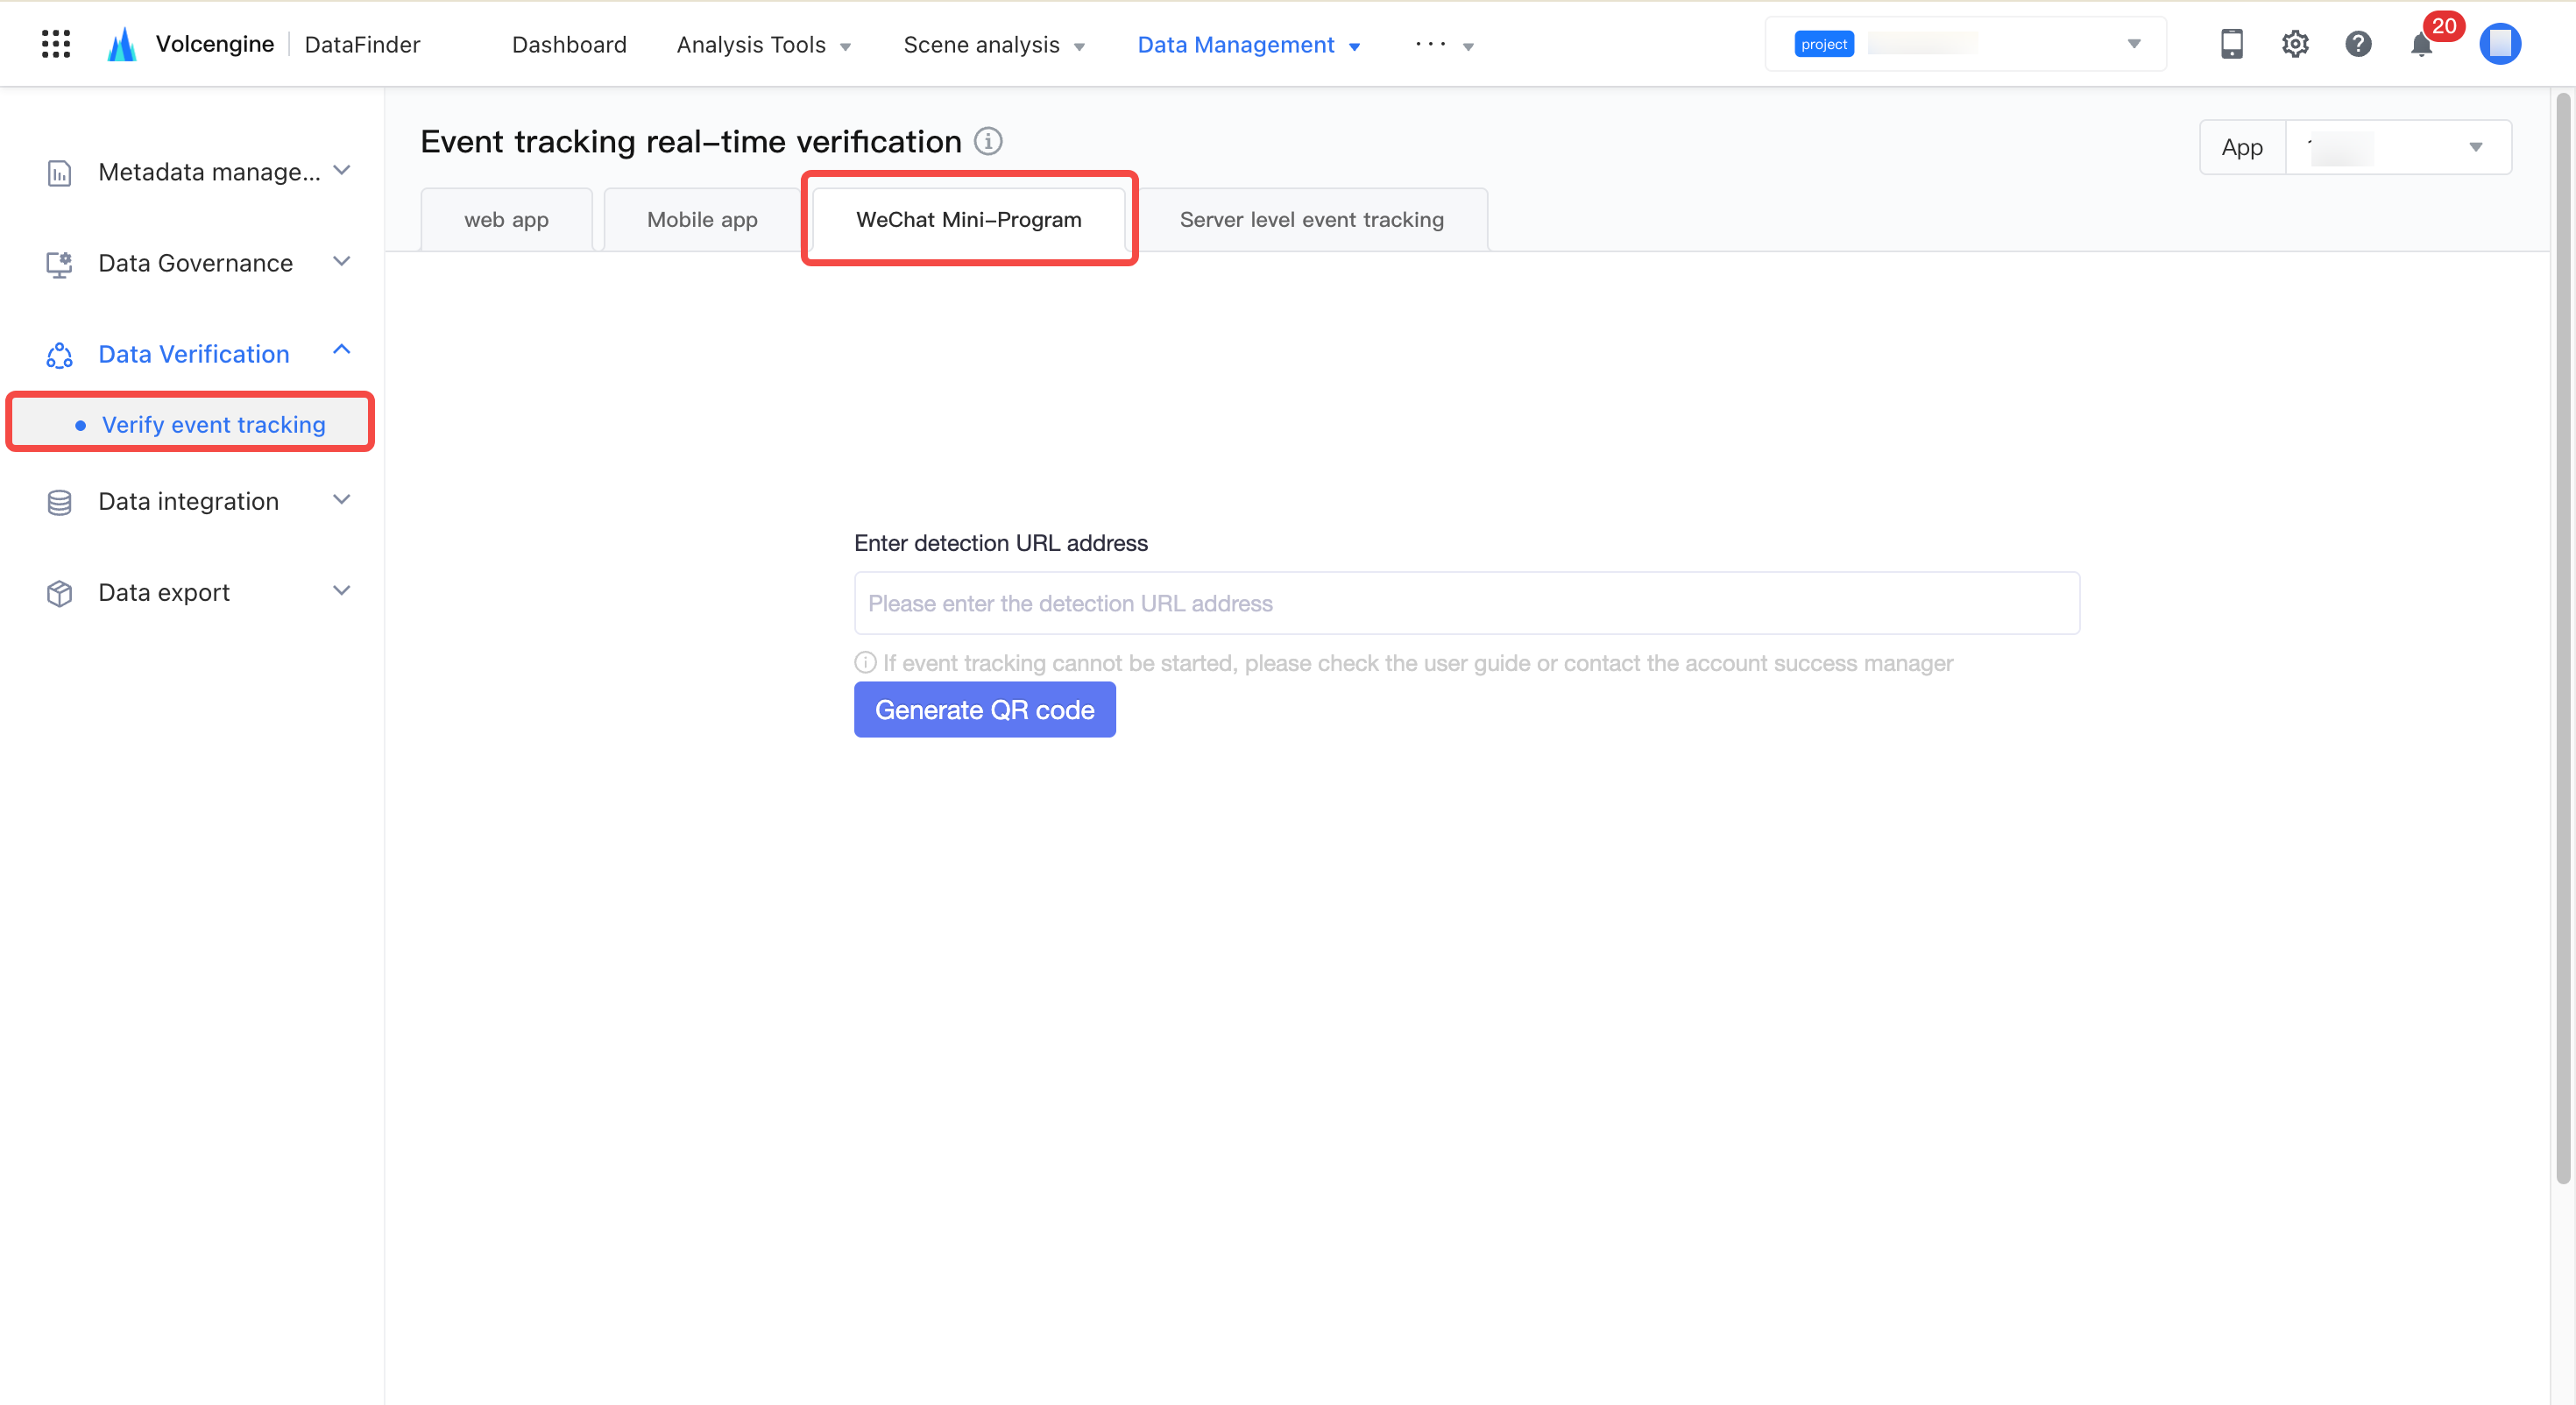
Task: Click the info icon before tracking hint
Action: click(x=865, y=662)
